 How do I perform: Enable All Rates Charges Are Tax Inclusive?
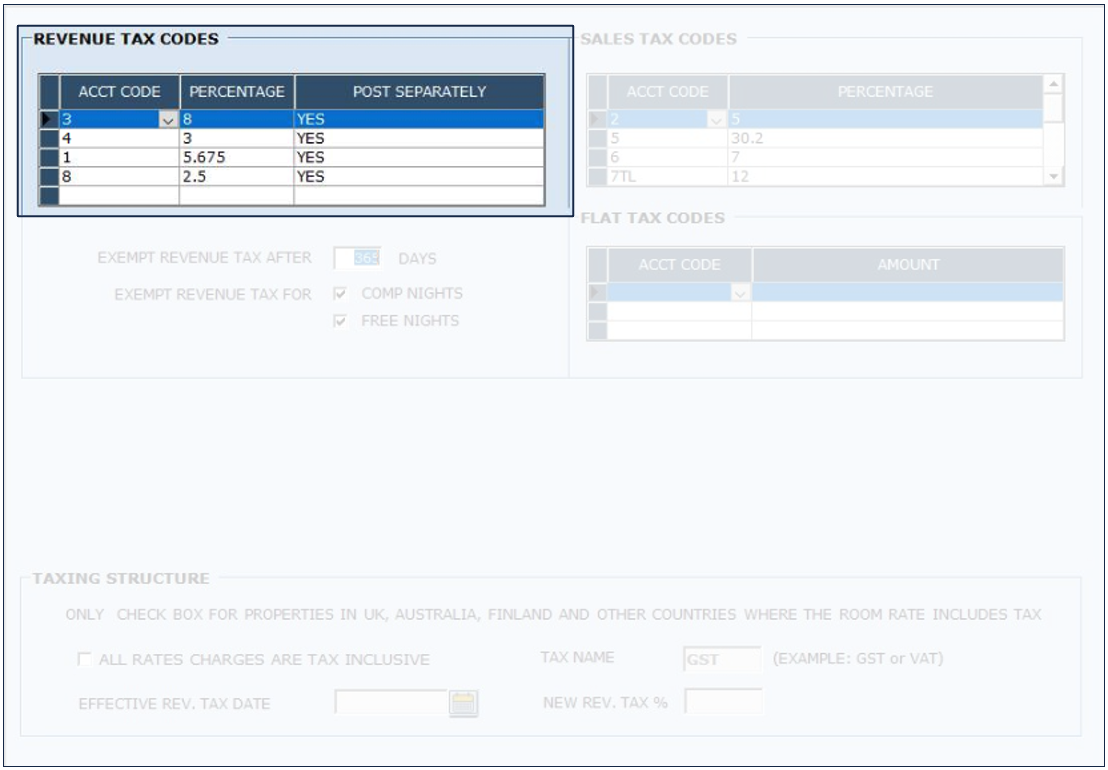tap(84, 660)
